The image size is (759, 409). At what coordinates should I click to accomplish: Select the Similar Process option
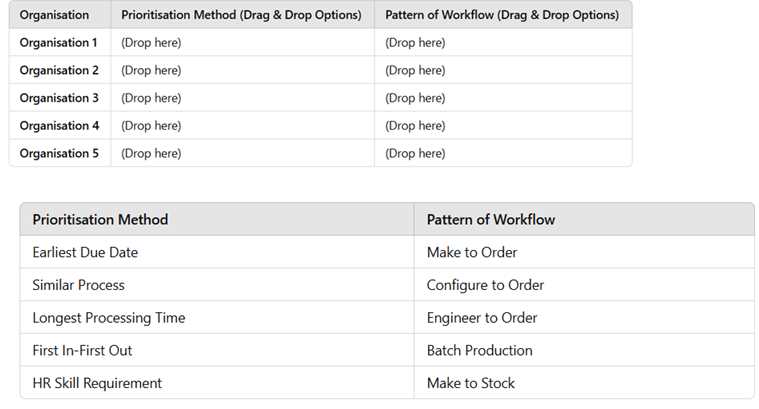78,285
